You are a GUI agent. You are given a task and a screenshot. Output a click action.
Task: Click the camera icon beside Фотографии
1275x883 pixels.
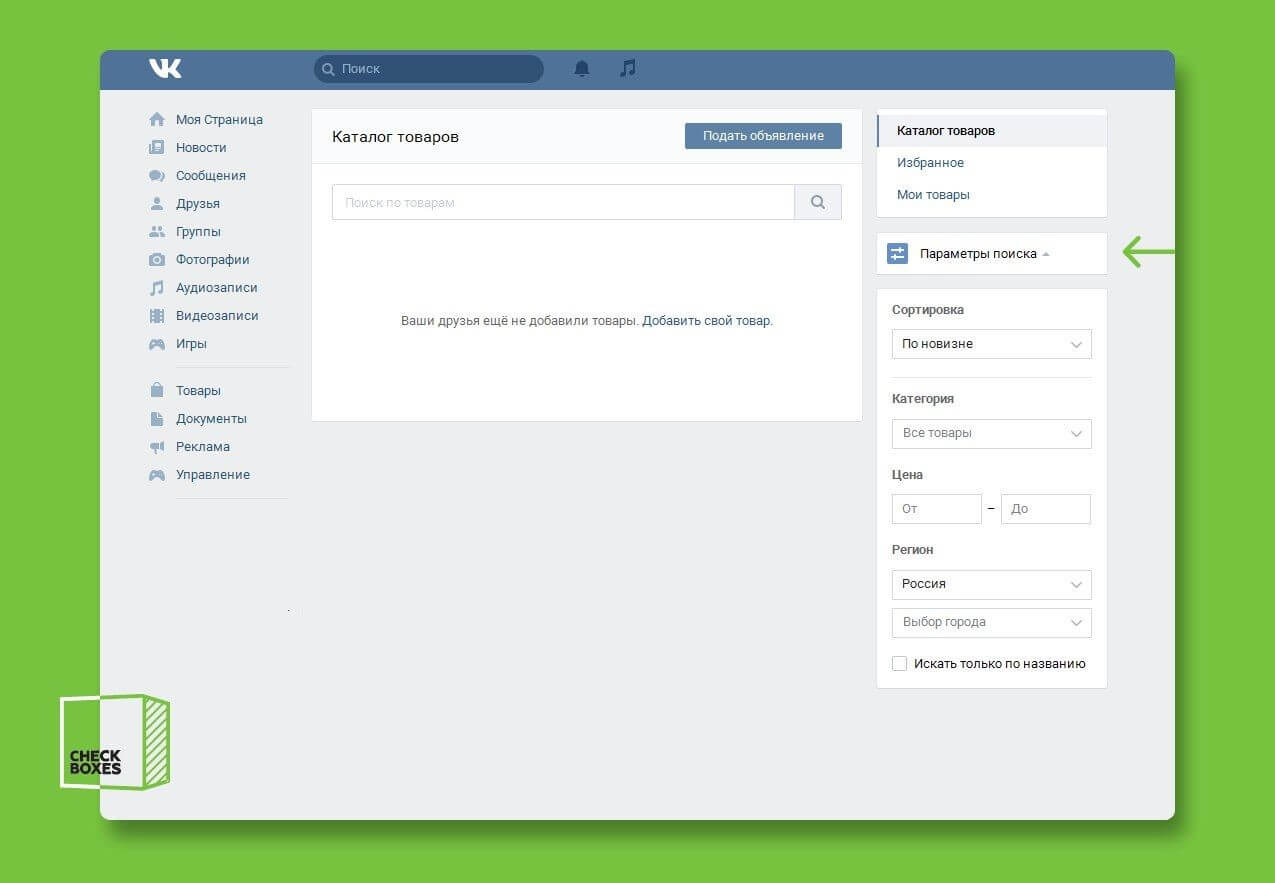[x=157, y=260]
